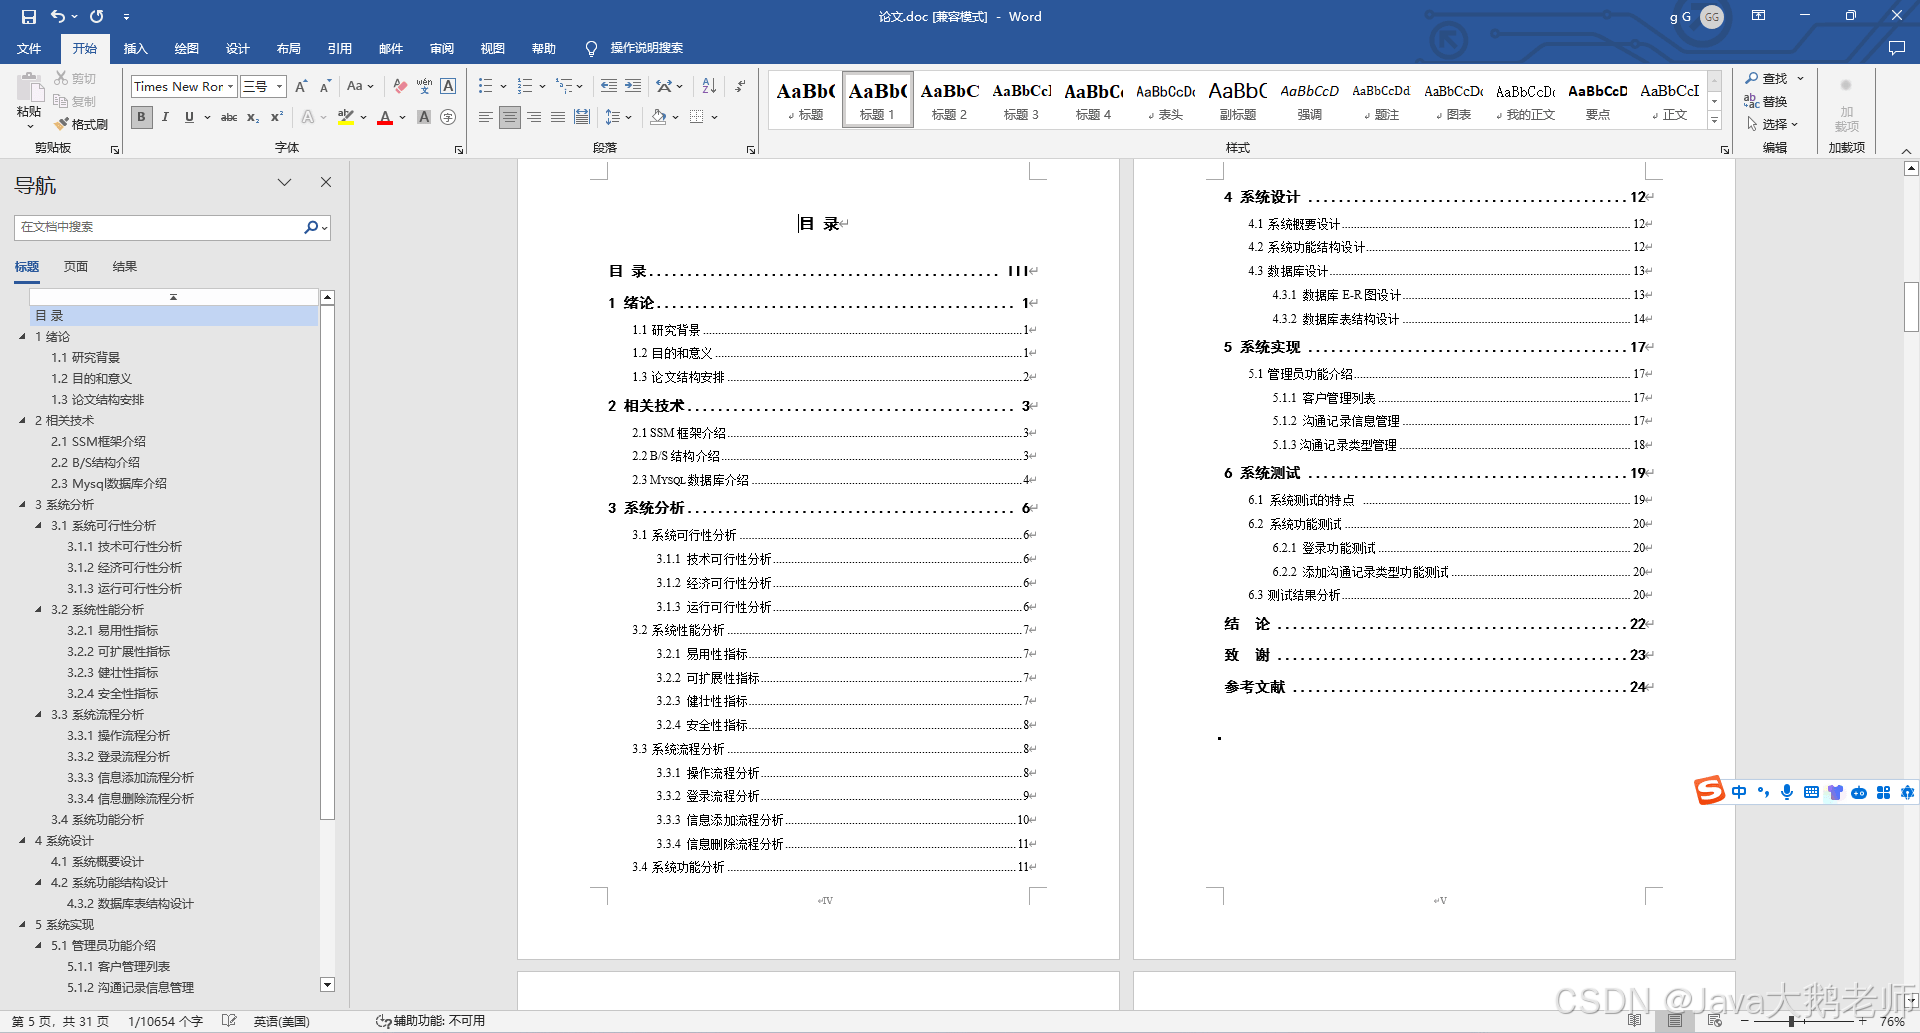The height and width of the screenshot is (1033, 1920).
Task: Click the show/hide paragraph marks icon
Action: click(x=740, y=87)
